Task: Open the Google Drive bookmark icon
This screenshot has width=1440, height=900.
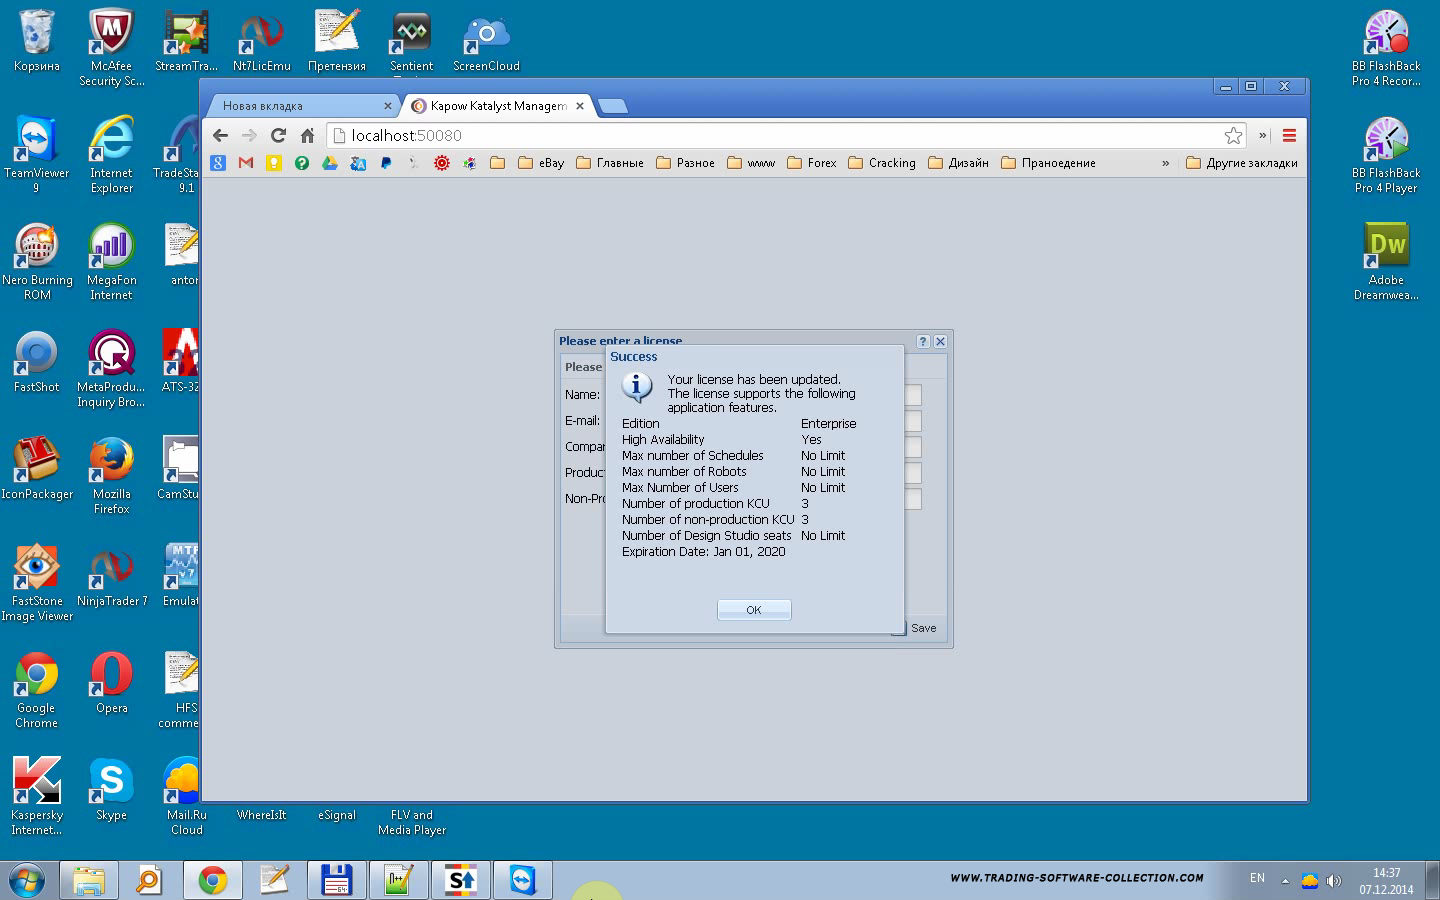Action: pyautogui.click(x=329, y=163)
